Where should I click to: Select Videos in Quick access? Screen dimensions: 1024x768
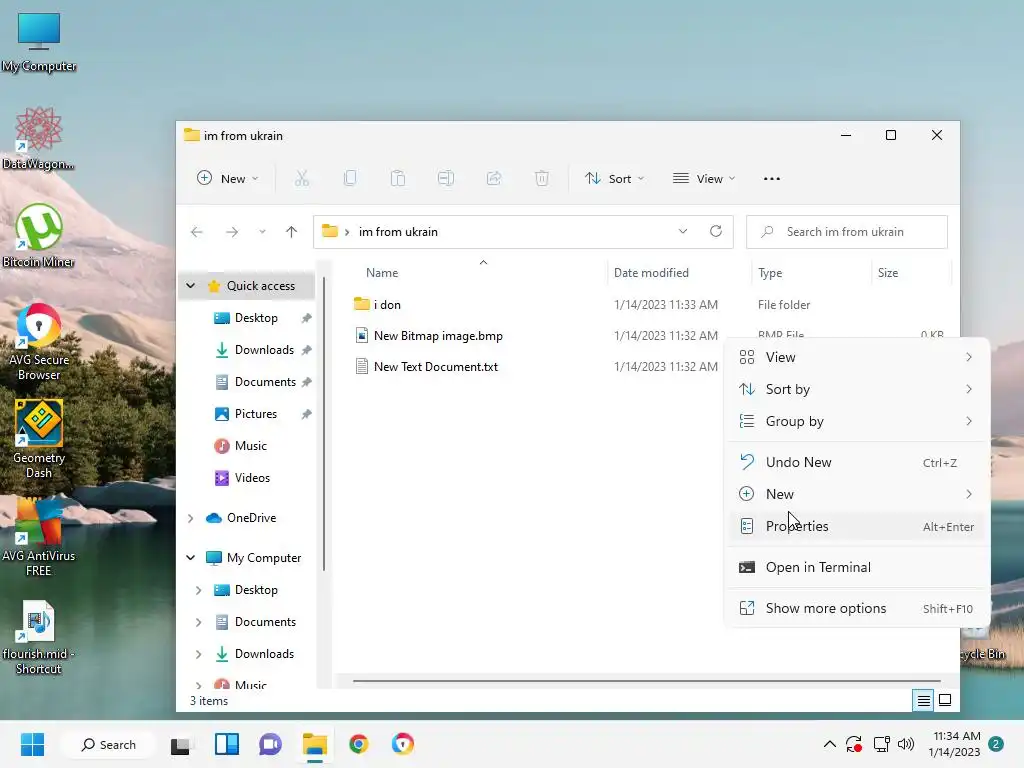point(252,478)
